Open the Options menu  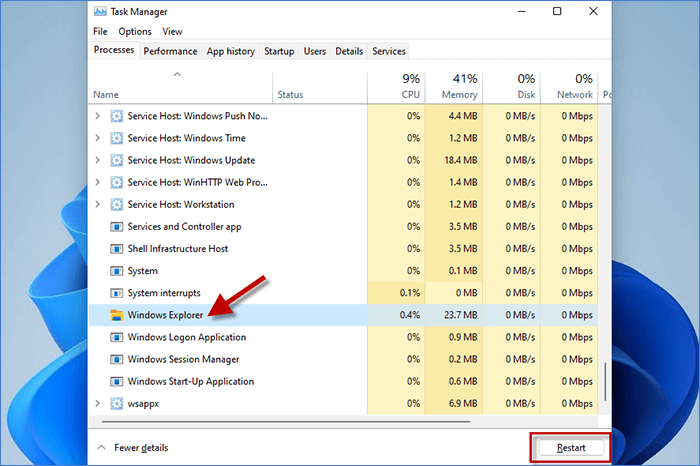point(135,32)
